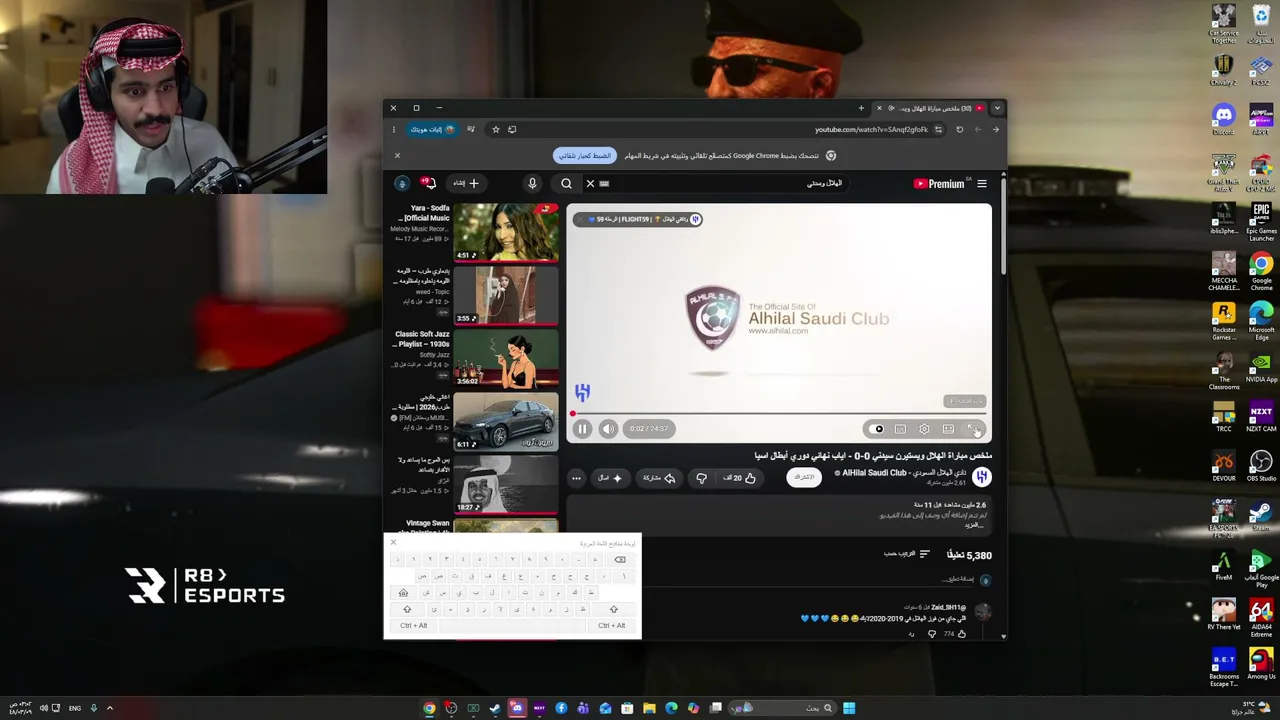Image resolution: width=1280 pixels, height=720 pixels.
Task: Pause the YouTube video
Action: 582,429
